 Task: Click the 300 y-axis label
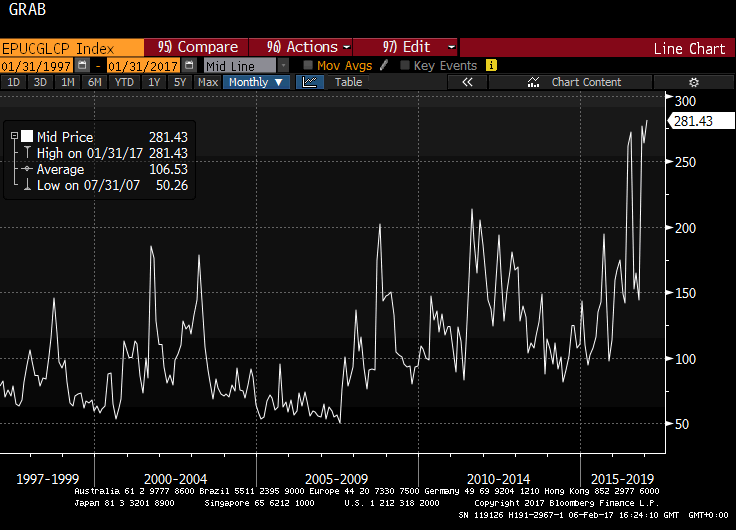[x=685, y=101]
